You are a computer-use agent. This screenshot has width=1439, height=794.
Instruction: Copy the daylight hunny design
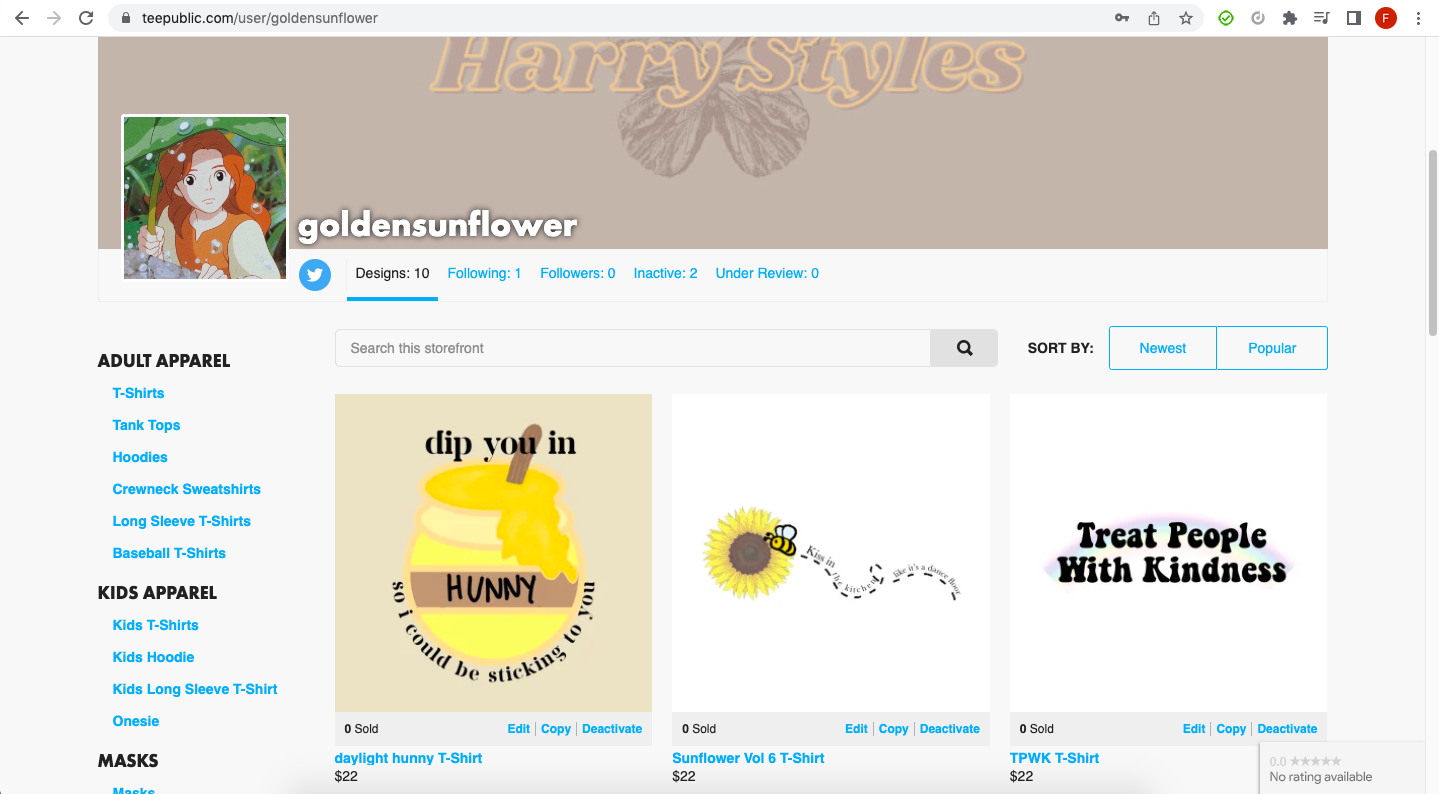click(556, 729)
